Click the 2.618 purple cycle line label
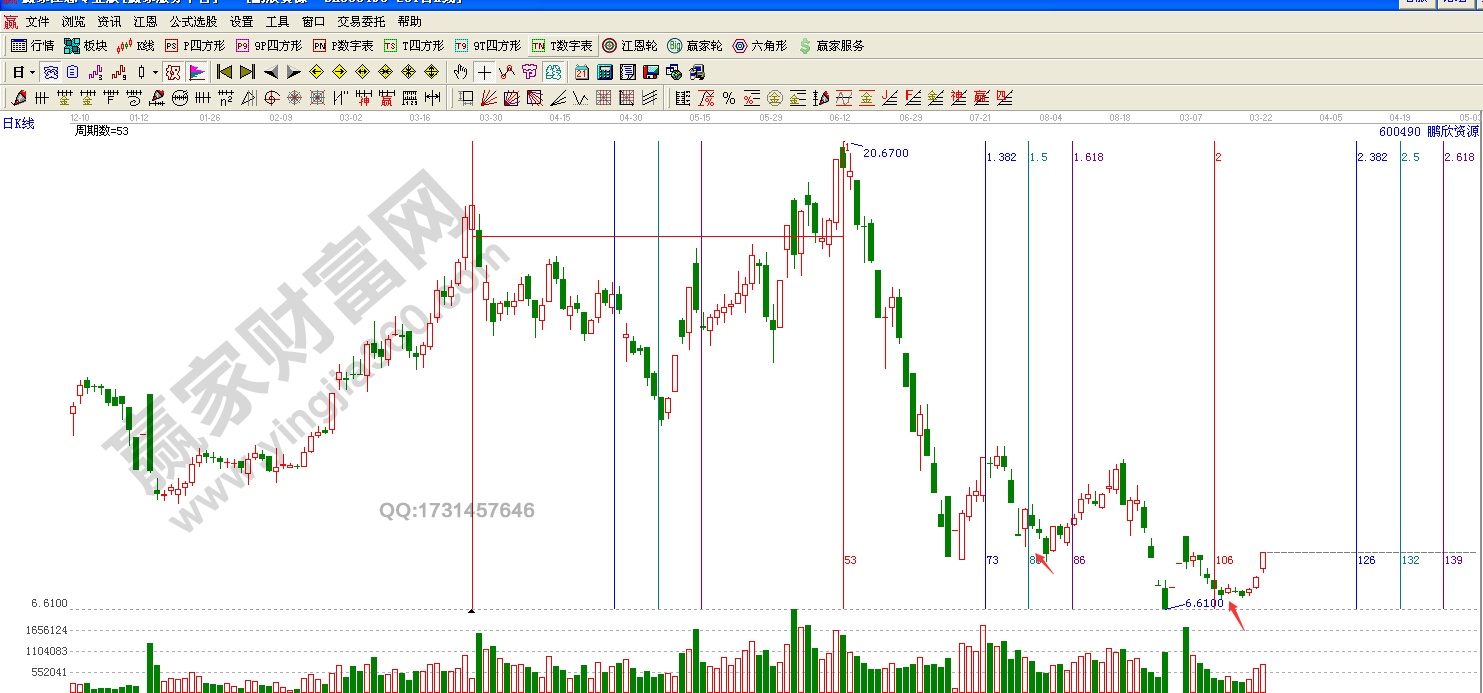The width and height of the screenshot is (1483, 693). point(1459,157)
